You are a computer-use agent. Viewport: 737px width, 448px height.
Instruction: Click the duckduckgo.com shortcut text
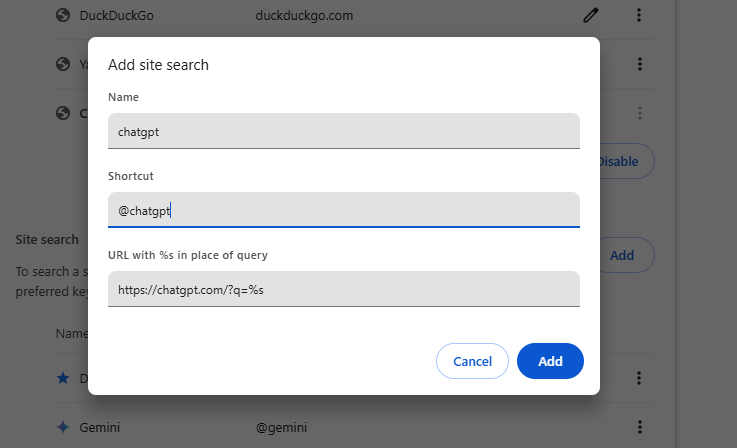[304, 16]
